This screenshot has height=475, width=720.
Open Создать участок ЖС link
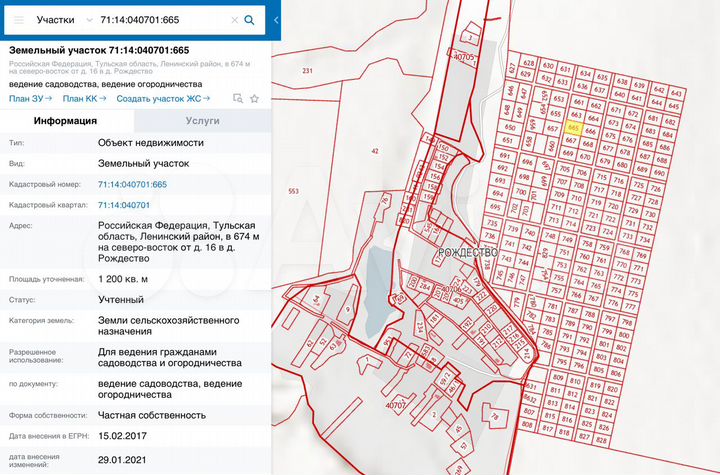click(163, 99)
